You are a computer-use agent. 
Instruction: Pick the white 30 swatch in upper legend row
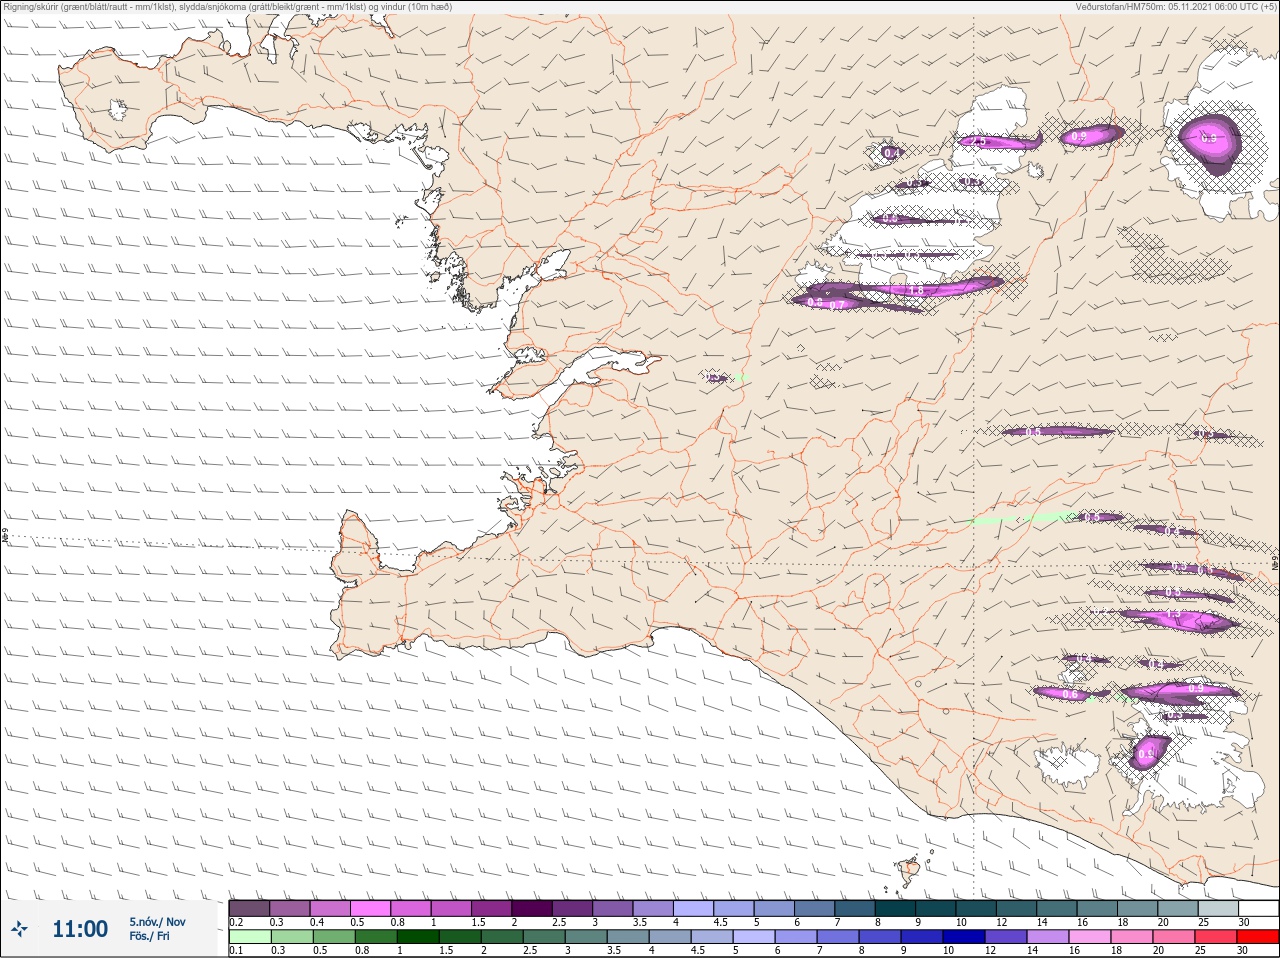pyautogui.click(x=1258, y=908)
